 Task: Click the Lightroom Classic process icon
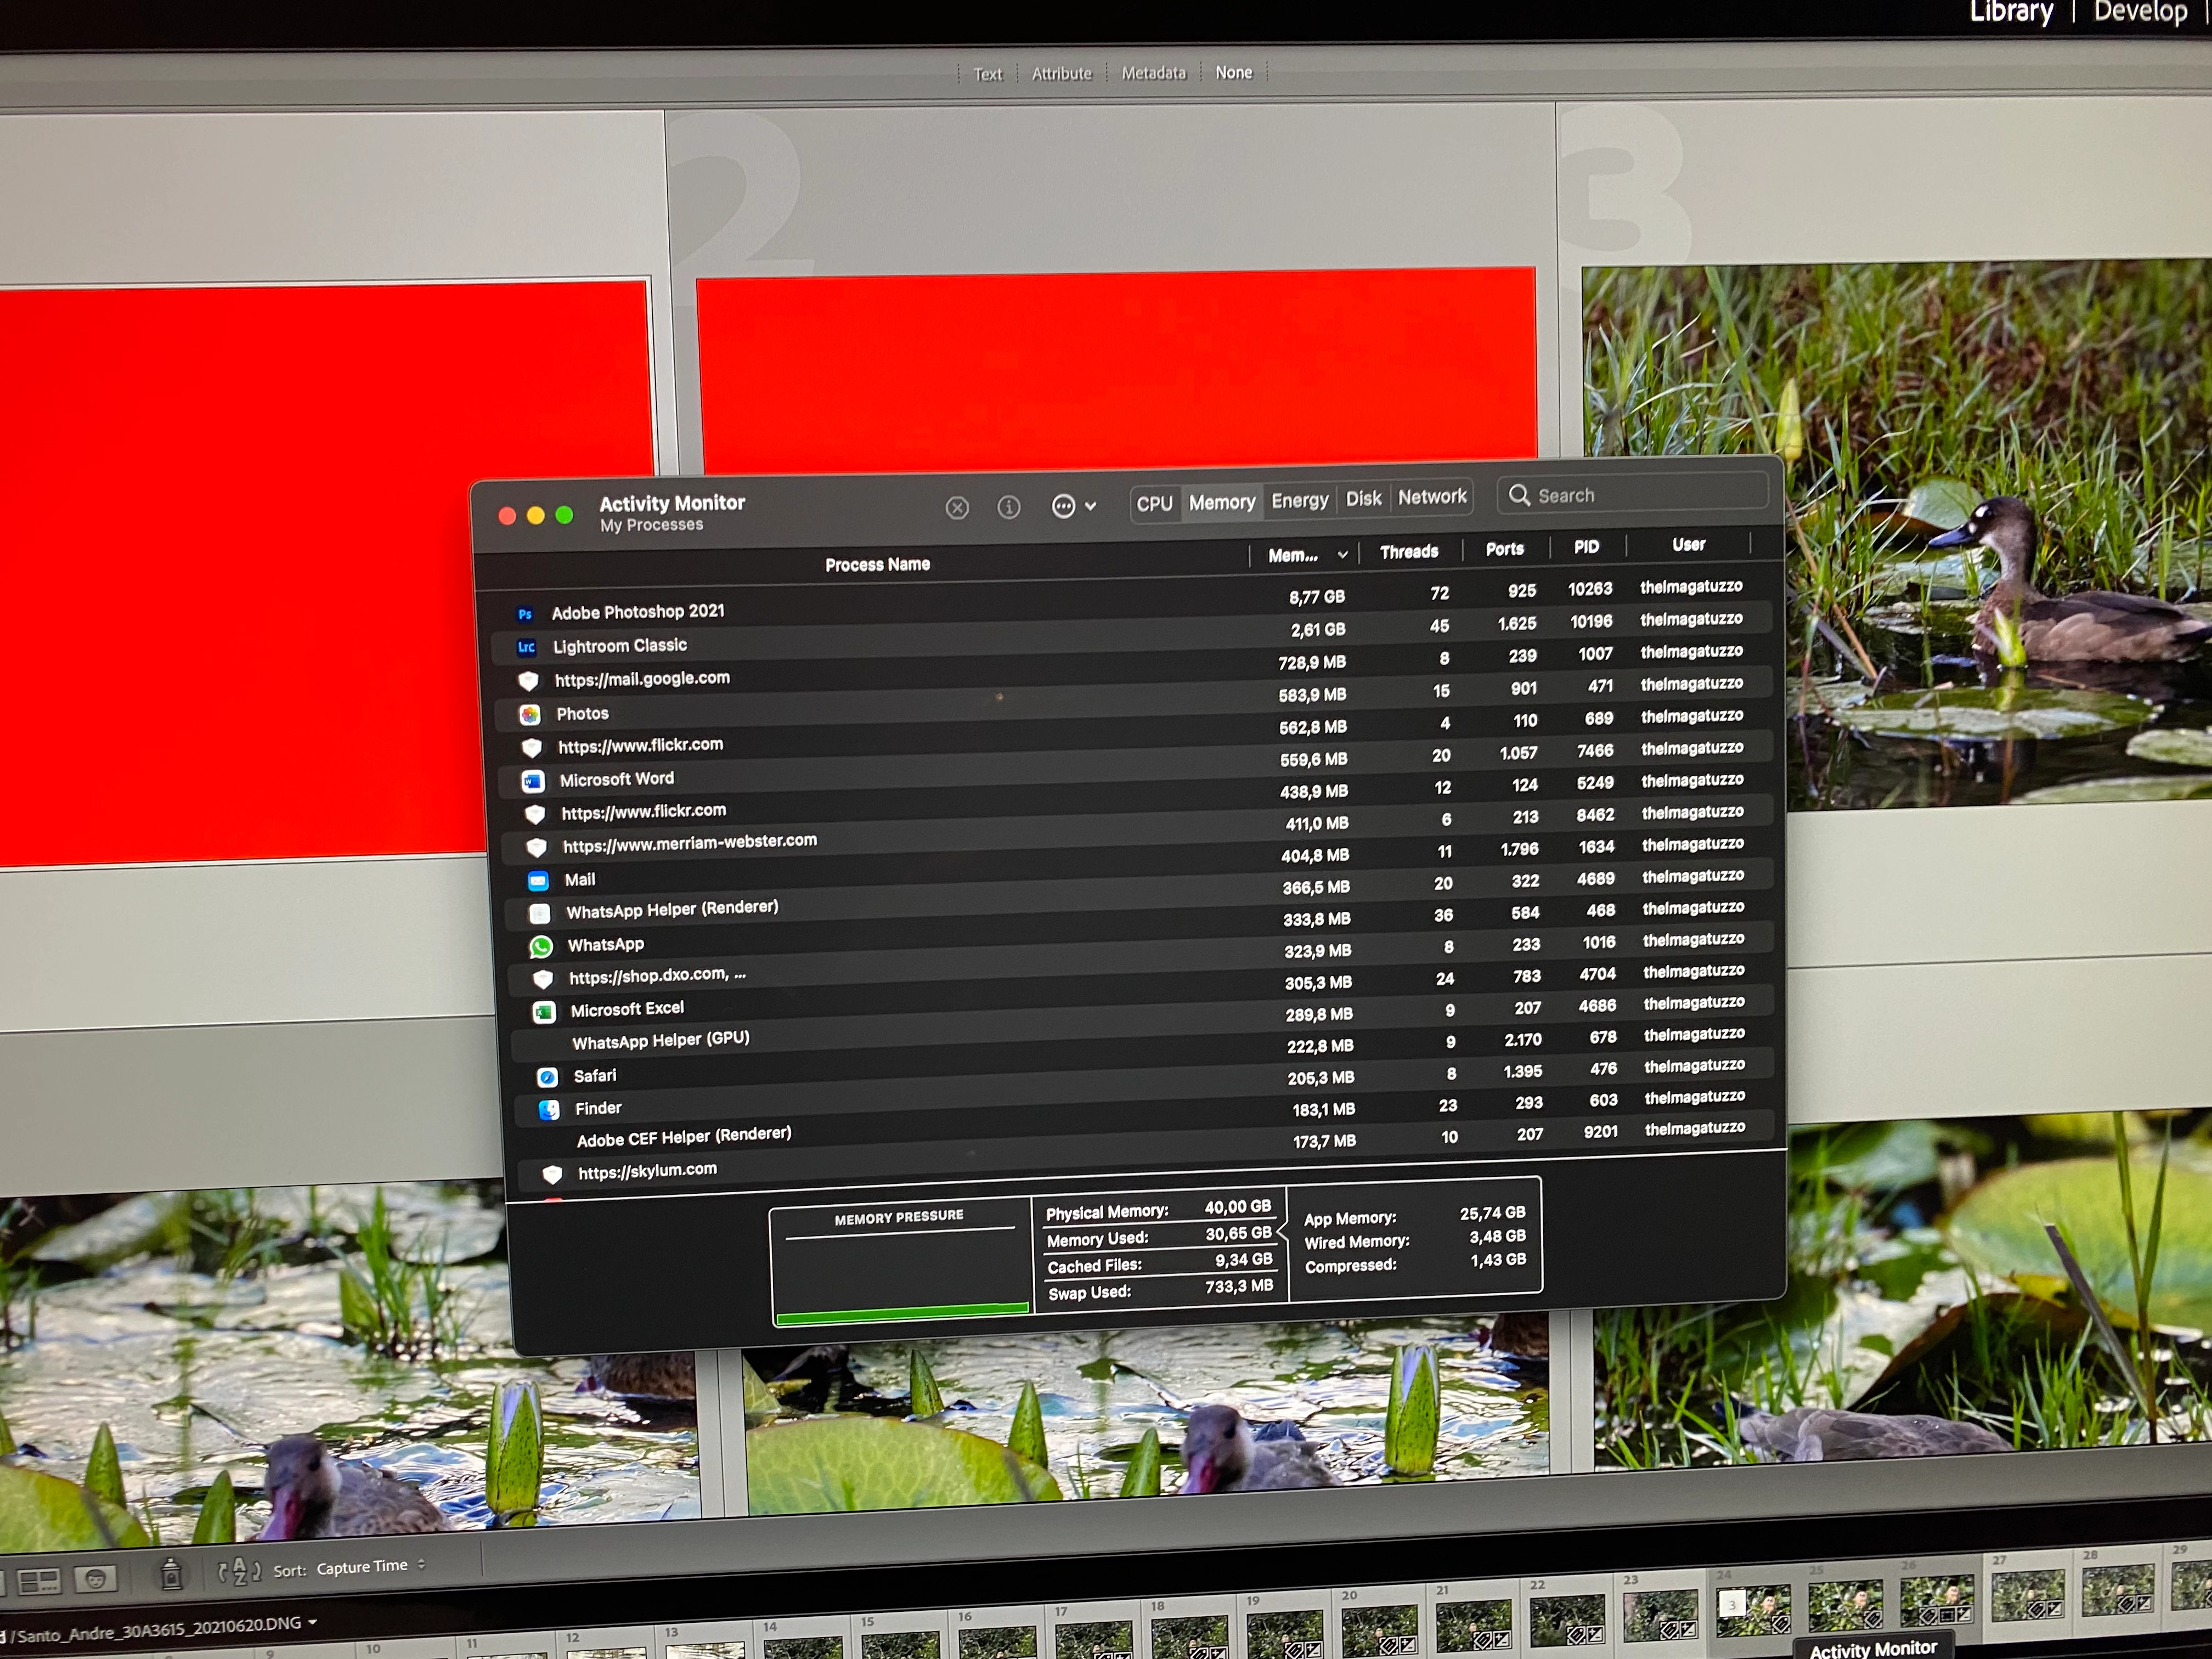(526, 647)
